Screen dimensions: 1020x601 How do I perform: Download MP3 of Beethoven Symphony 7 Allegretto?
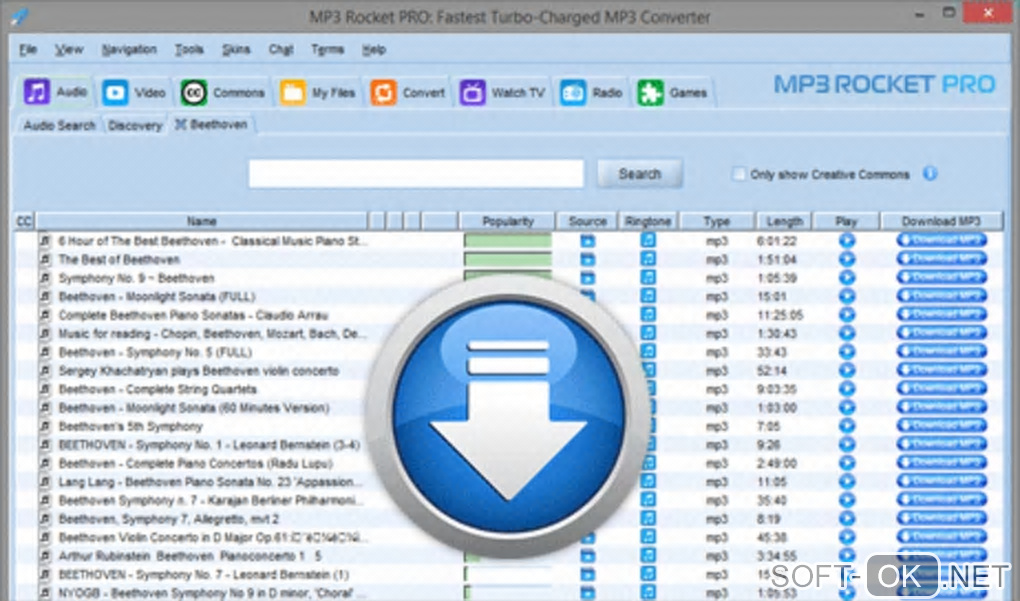click(941, 518)
